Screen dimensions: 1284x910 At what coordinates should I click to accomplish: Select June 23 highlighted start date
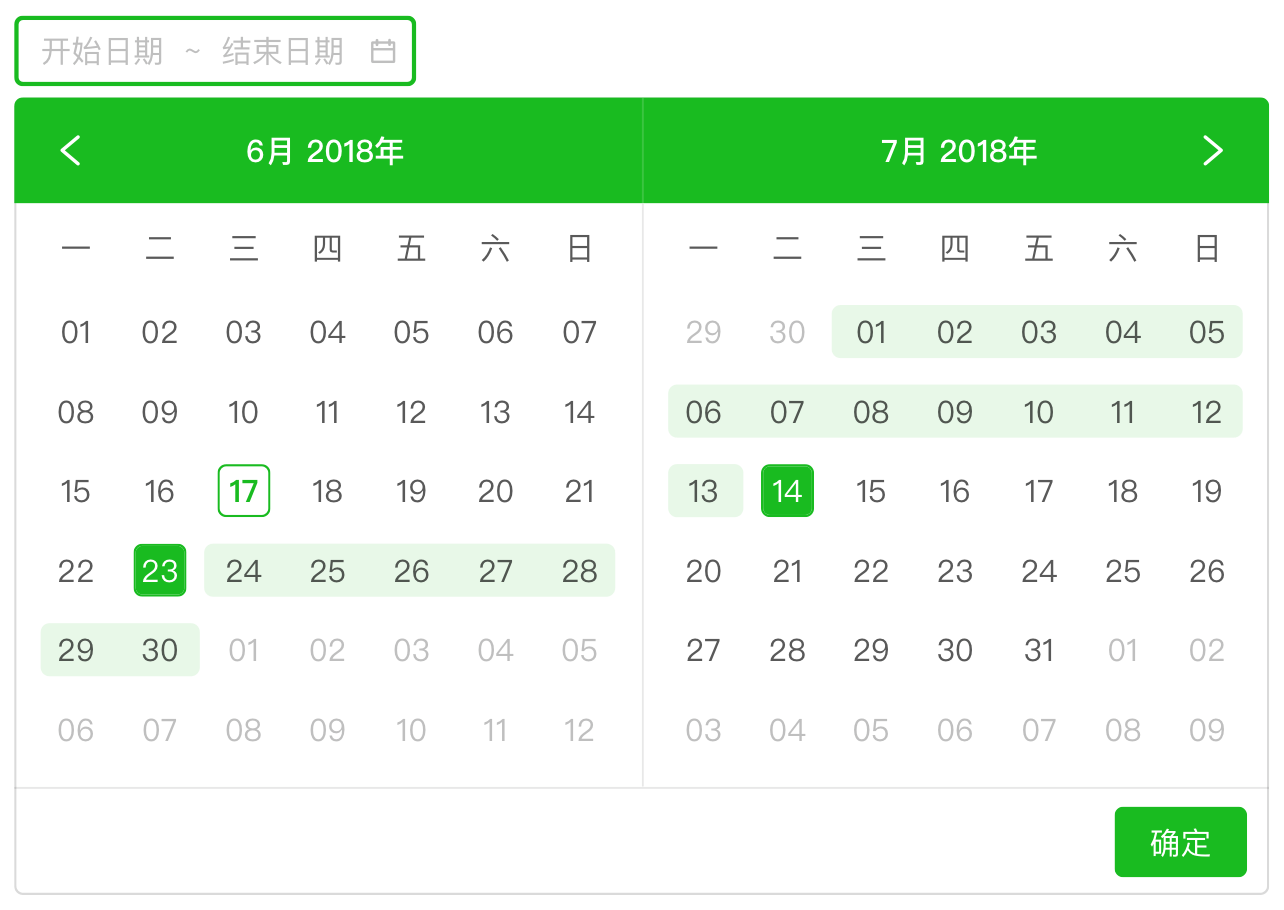[160, 571]
